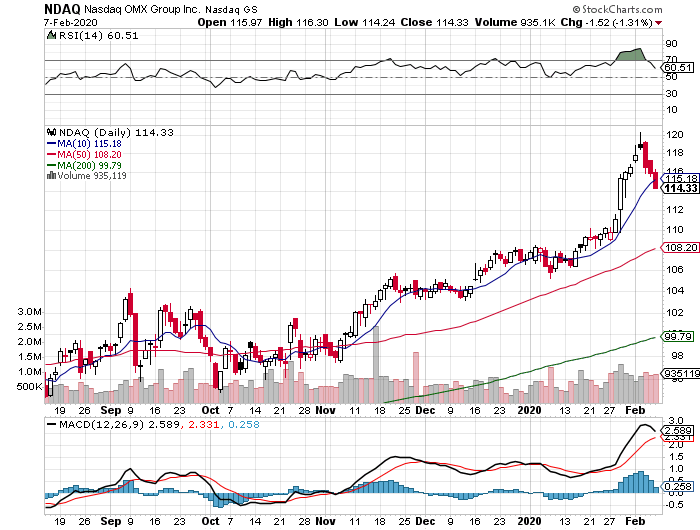
Task: Click the Volume legend bars icon
Action: point(51,176)
